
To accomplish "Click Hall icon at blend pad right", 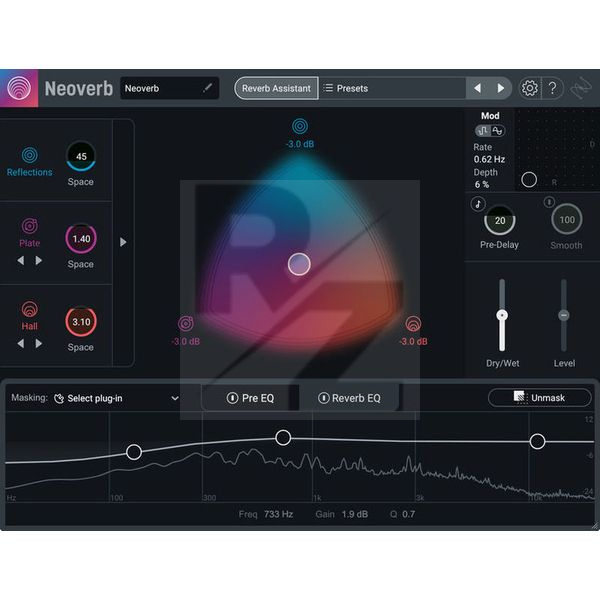I will pyautogui.click(x=413, y=323).
